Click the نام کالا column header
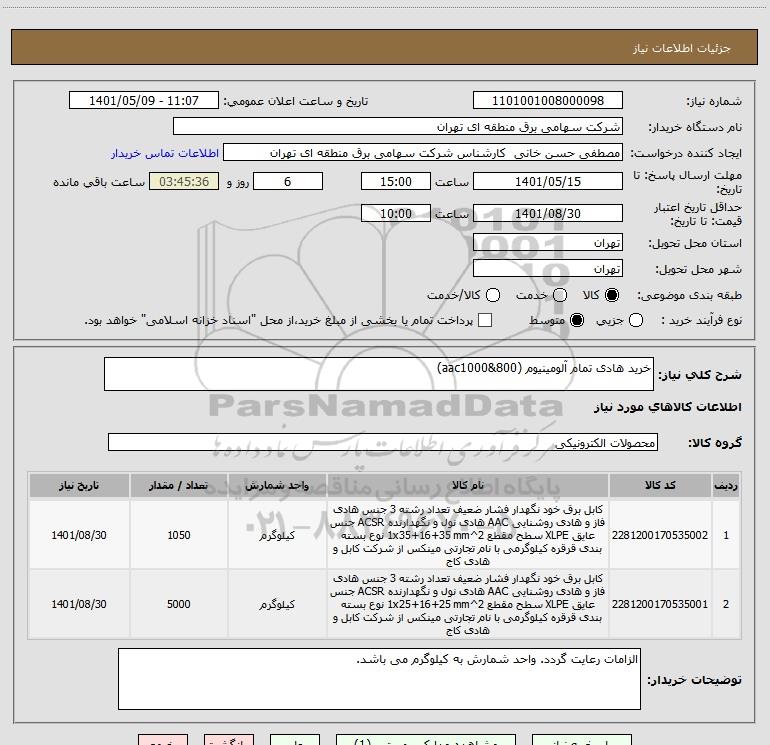Image resolution: width=770 pixels, height=745 pixels. coord(468,486)
